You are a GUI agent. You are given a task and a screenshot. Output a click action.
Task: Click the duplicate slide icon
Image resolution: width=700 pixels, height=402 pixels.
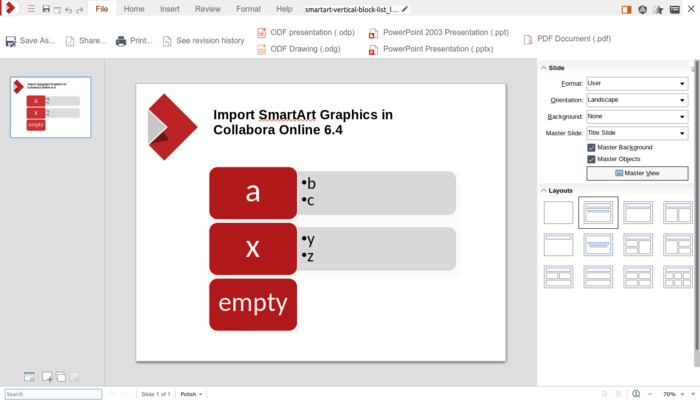tap(61, 377)
